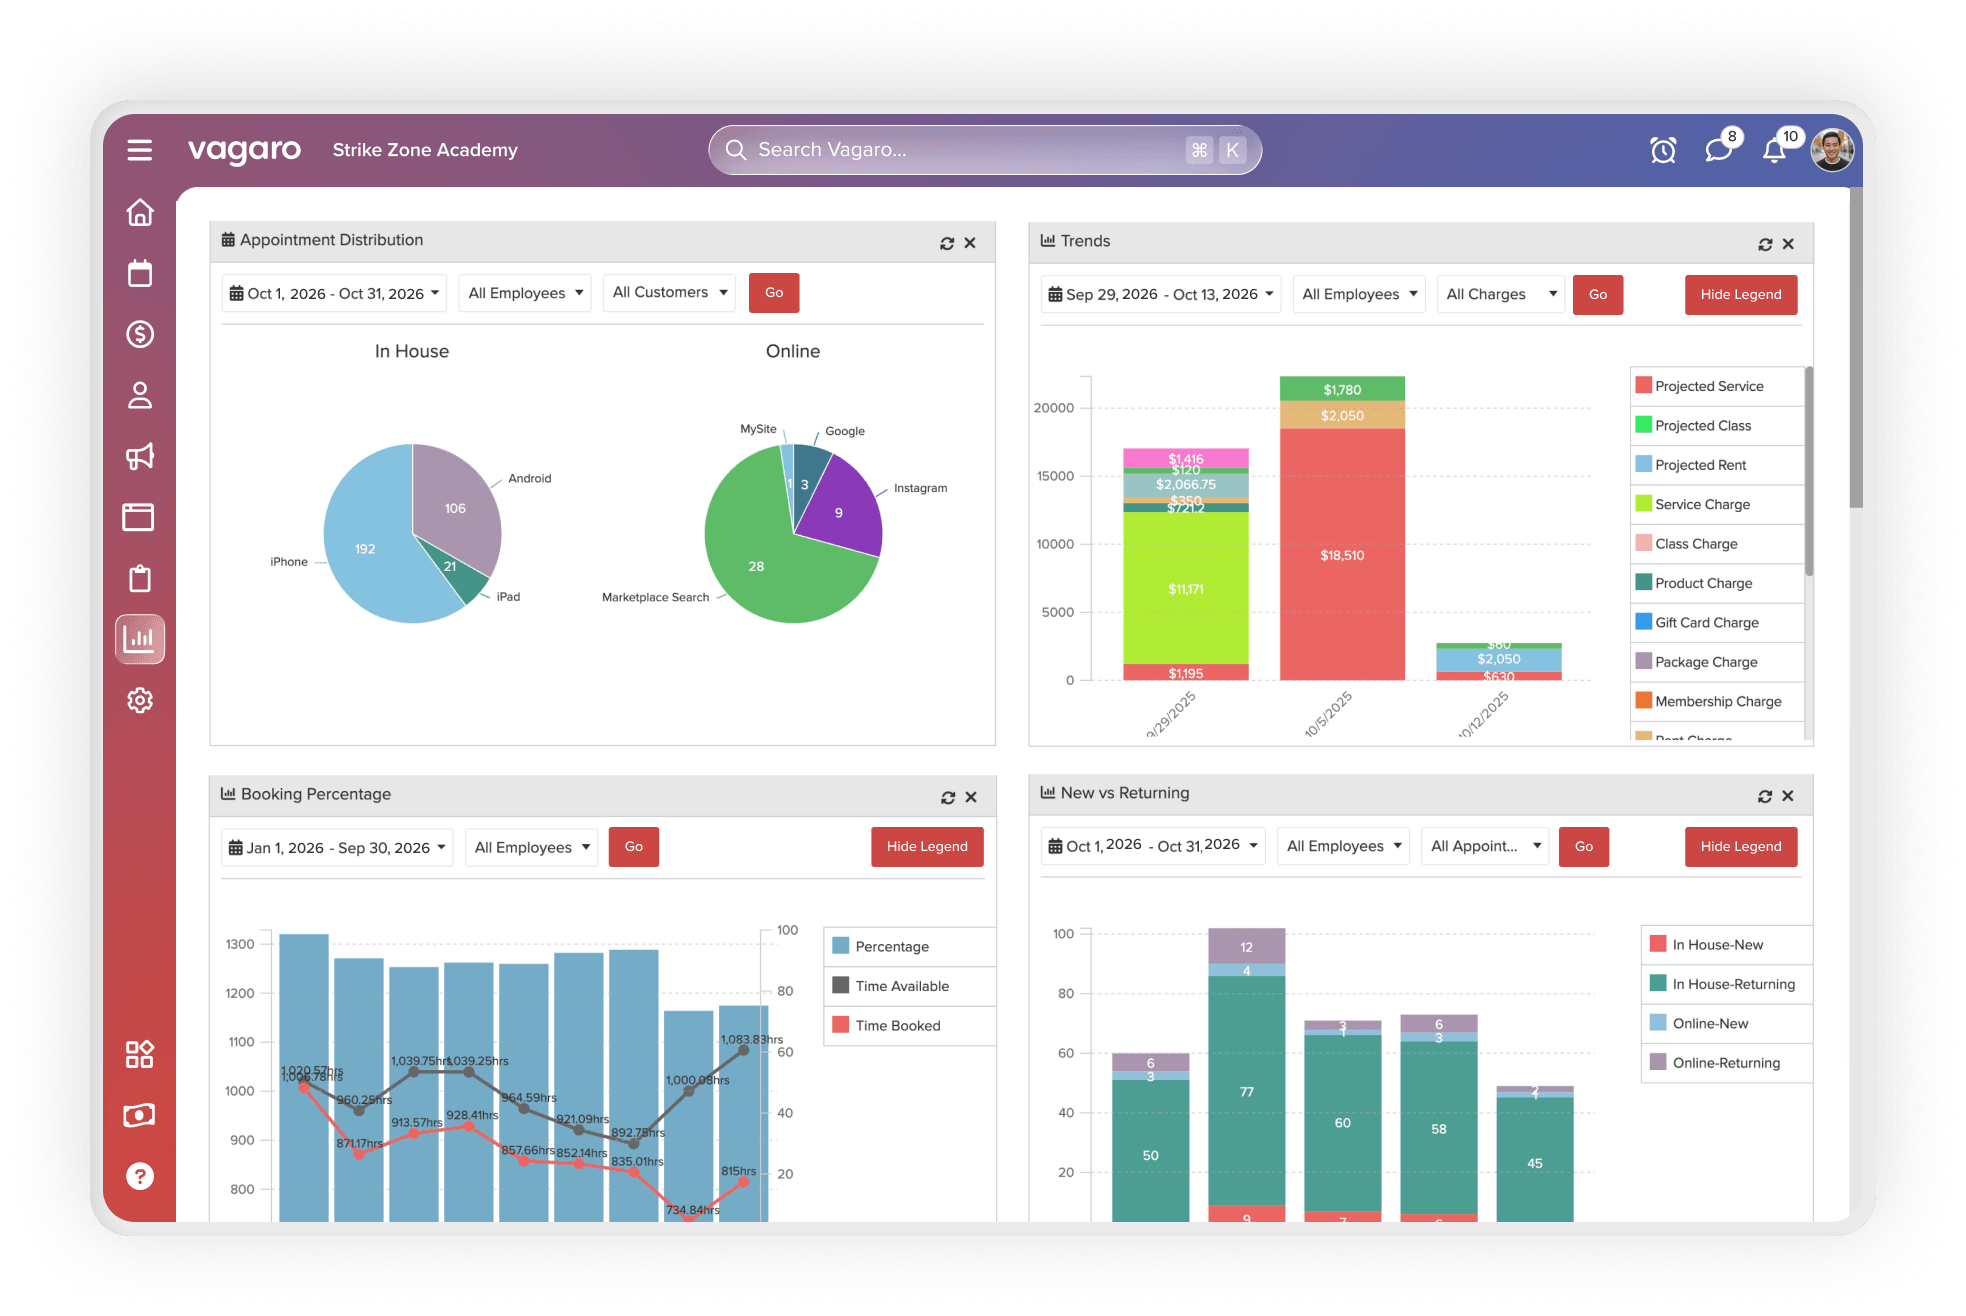Image resolution: width=1966 pixels, height=1316 pixels.
Task: Expand the All Charges dropdown in Trends
Action: point(1500,293)
